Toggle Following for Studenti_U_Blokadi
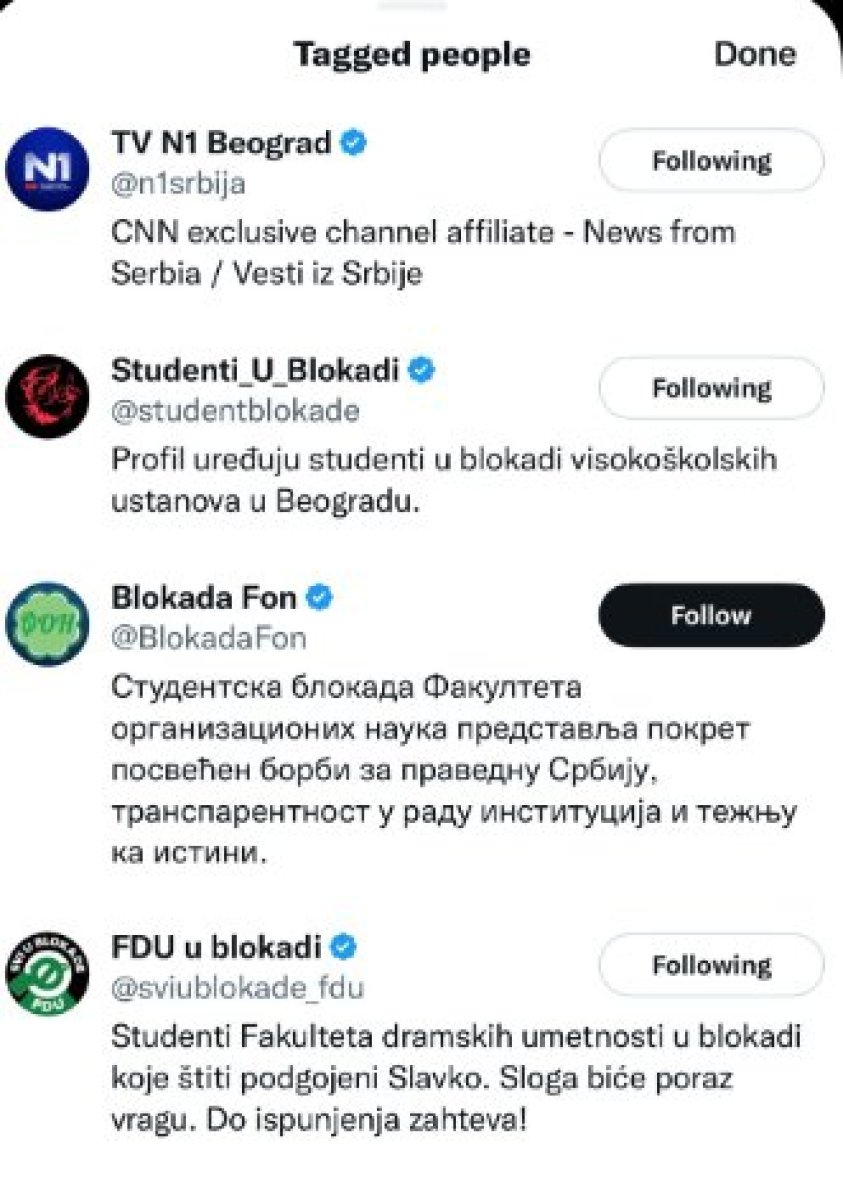The width and height of the screenshot is (843, 1200). tap(711, 388)
